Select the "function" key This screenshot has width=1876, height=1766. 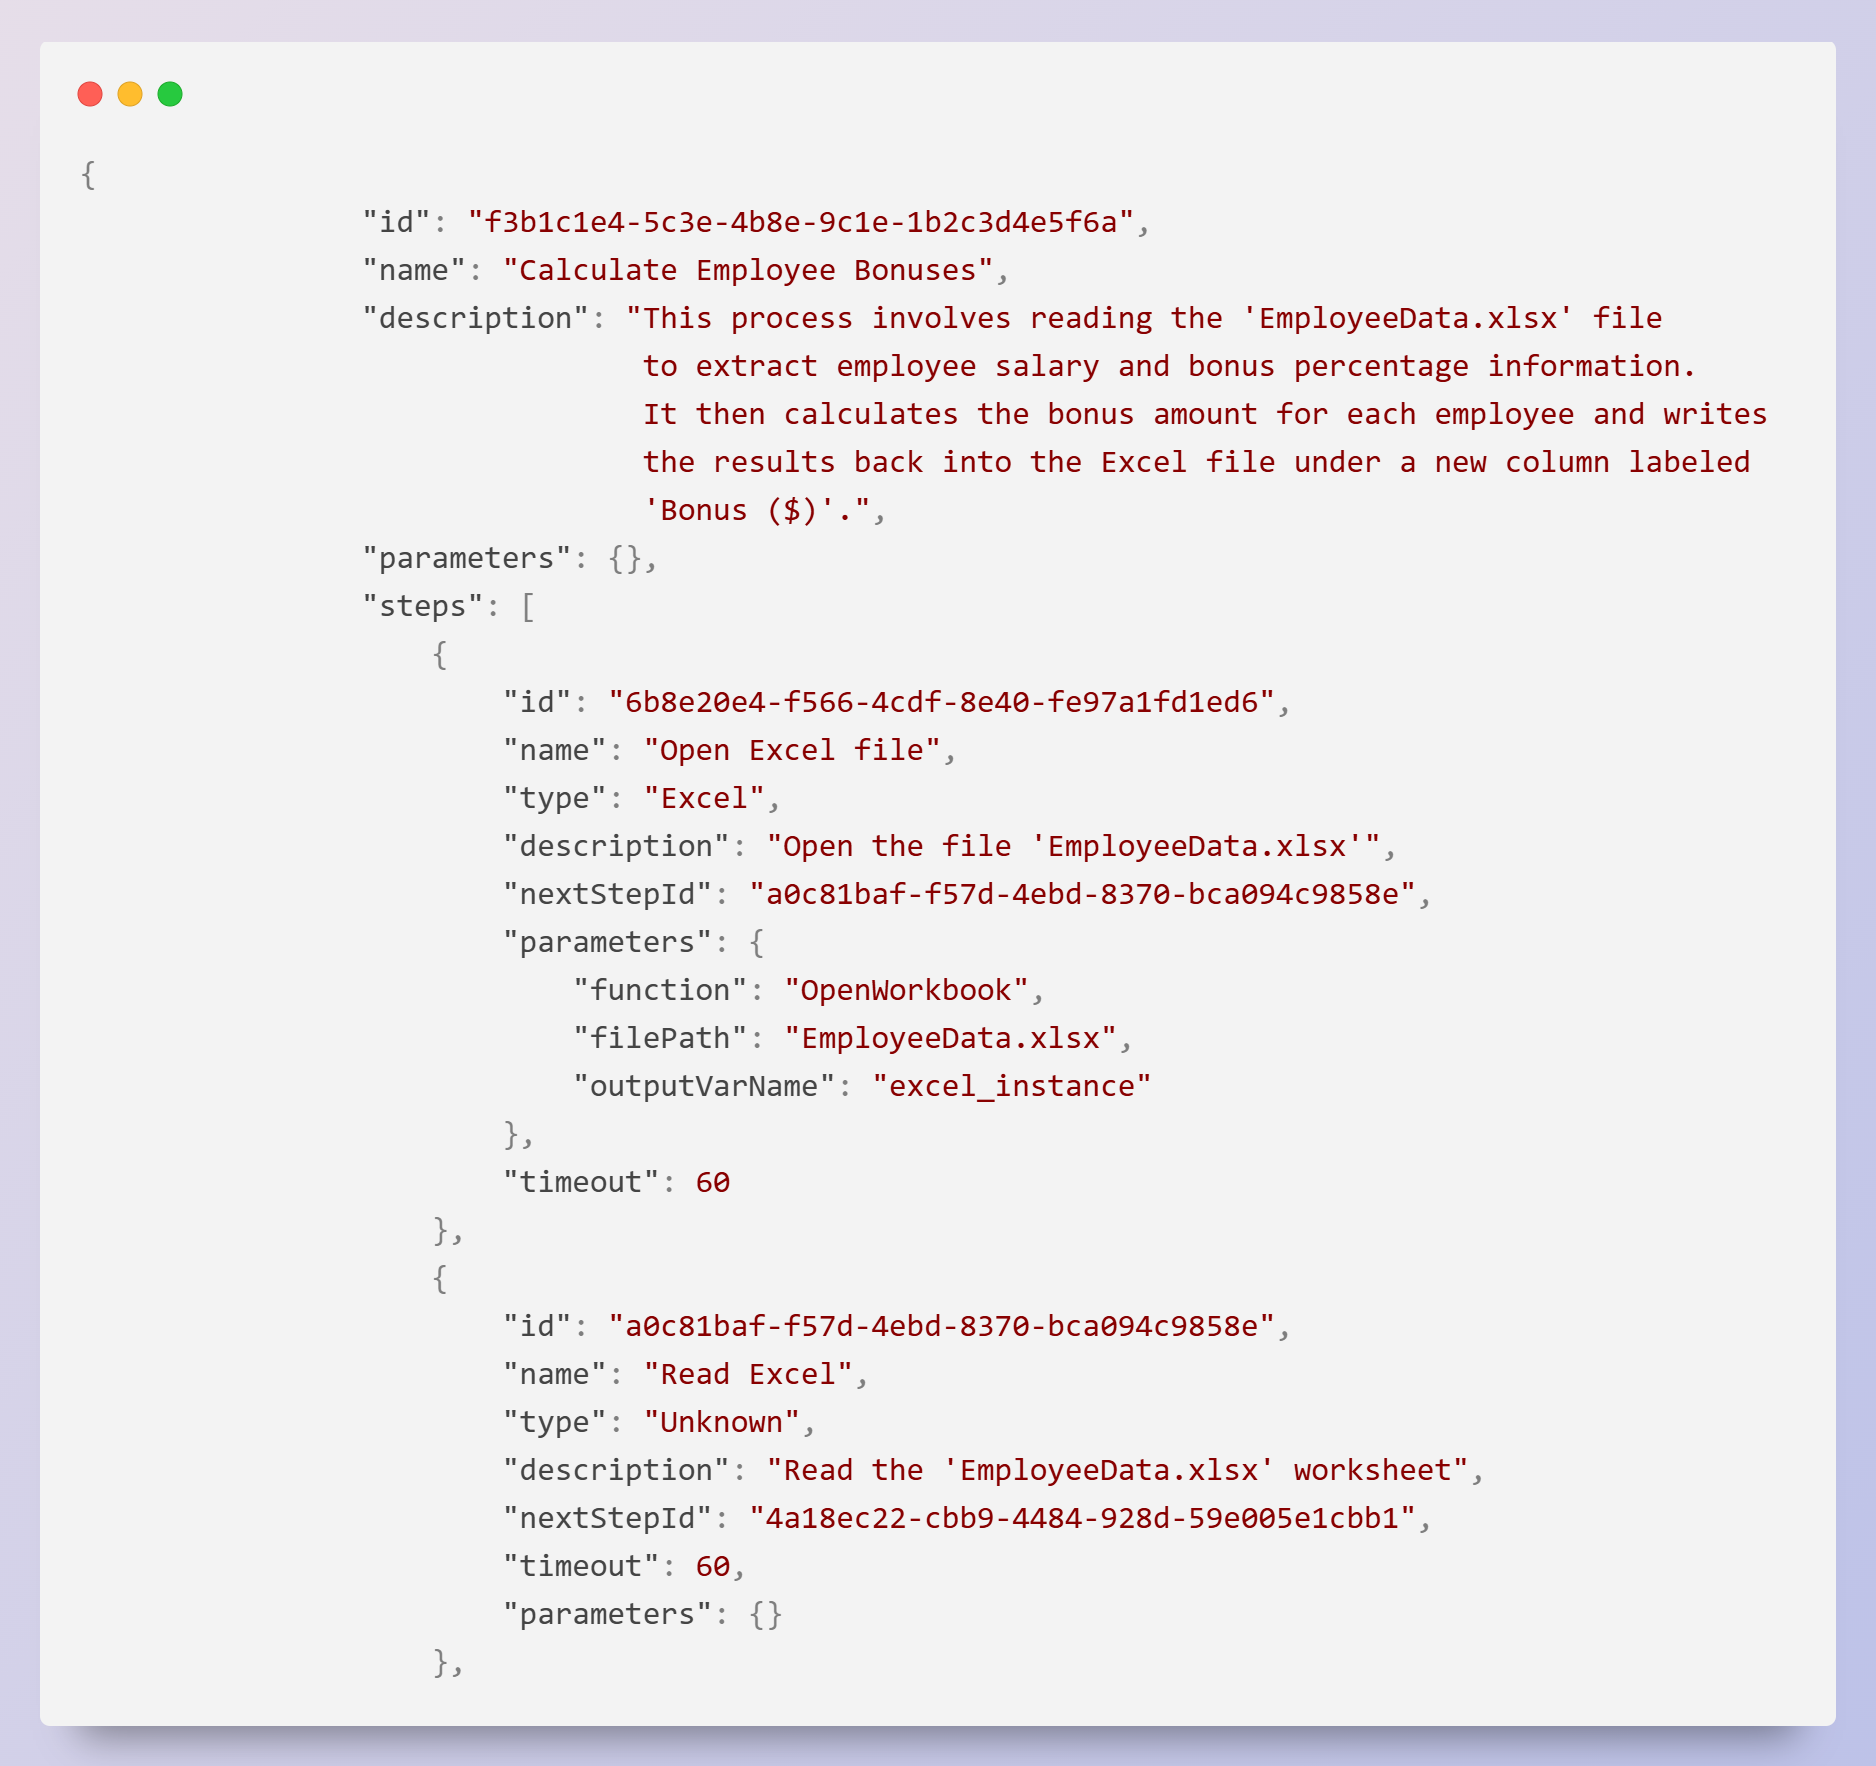click(660, 990)
